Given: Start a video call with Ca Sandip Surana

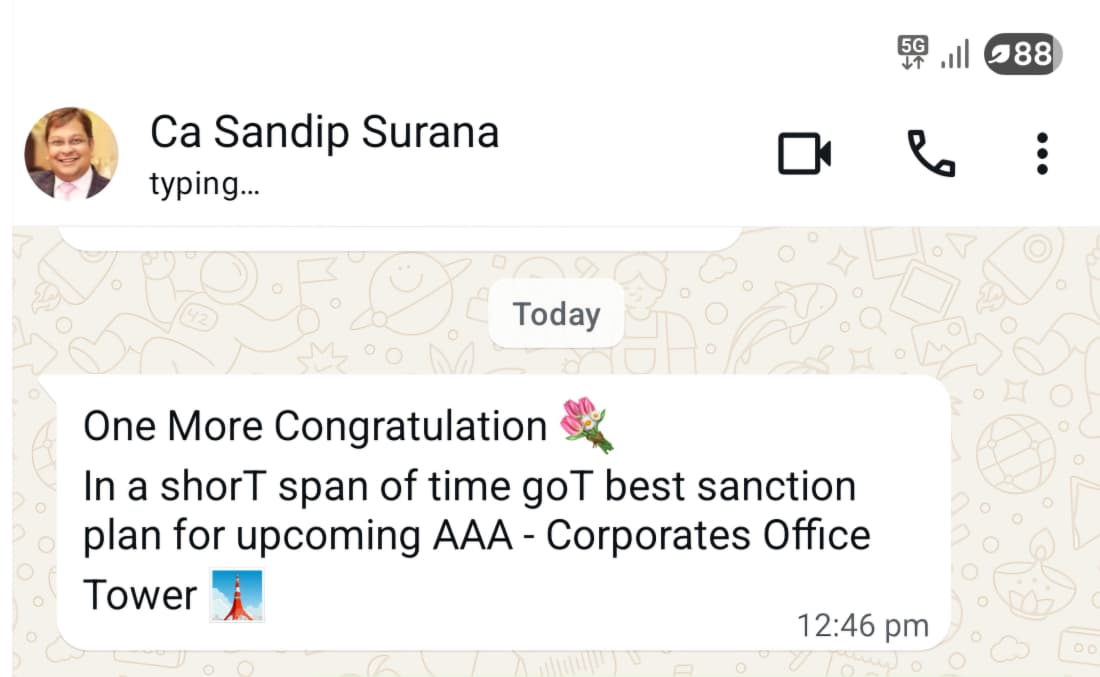Looking at the screenshot, I should click(804, 154).
